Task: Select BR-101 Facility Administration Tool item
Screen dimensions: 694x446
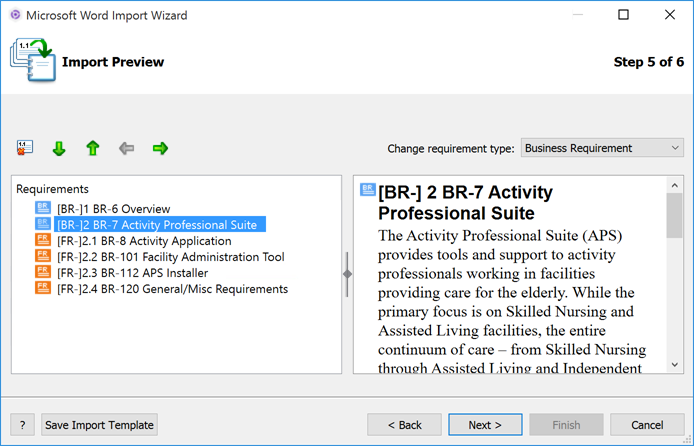Action: pos(170,257)
